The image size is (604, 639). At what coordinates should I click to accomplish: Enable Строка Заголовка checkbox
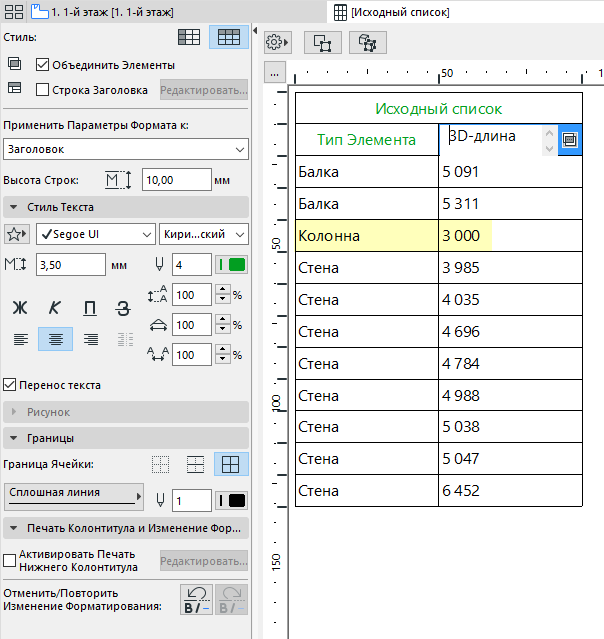pos(42,90)
